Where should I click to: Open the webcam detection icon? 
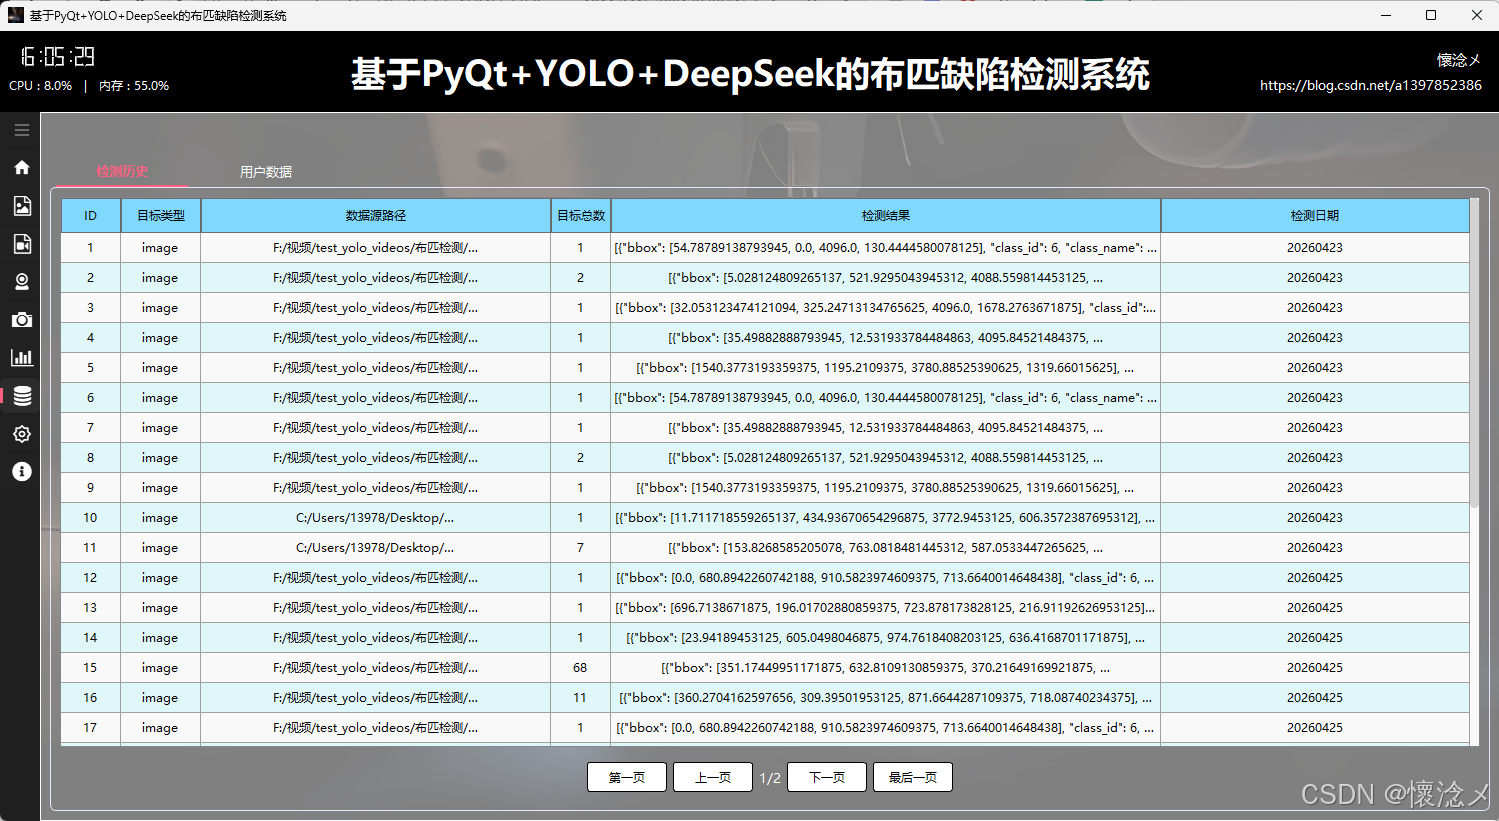[x=21, y=281]
